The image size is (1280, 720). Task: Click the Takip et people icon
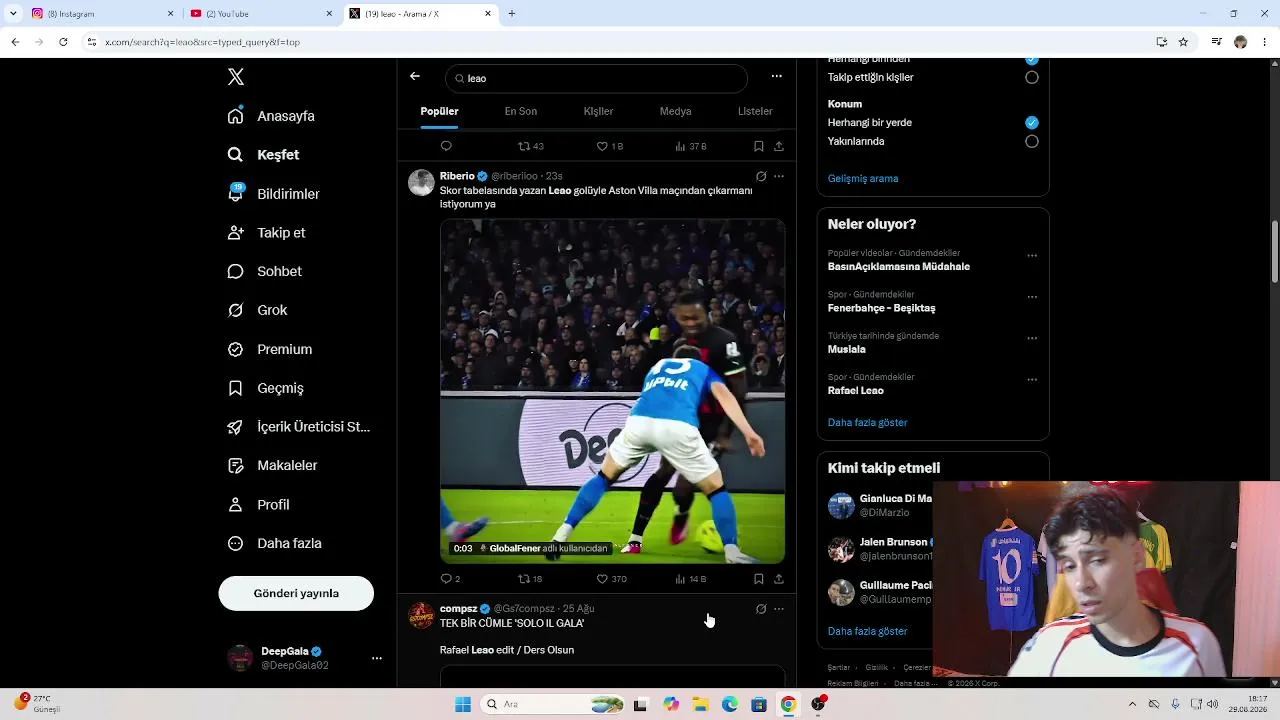[236, 233]
